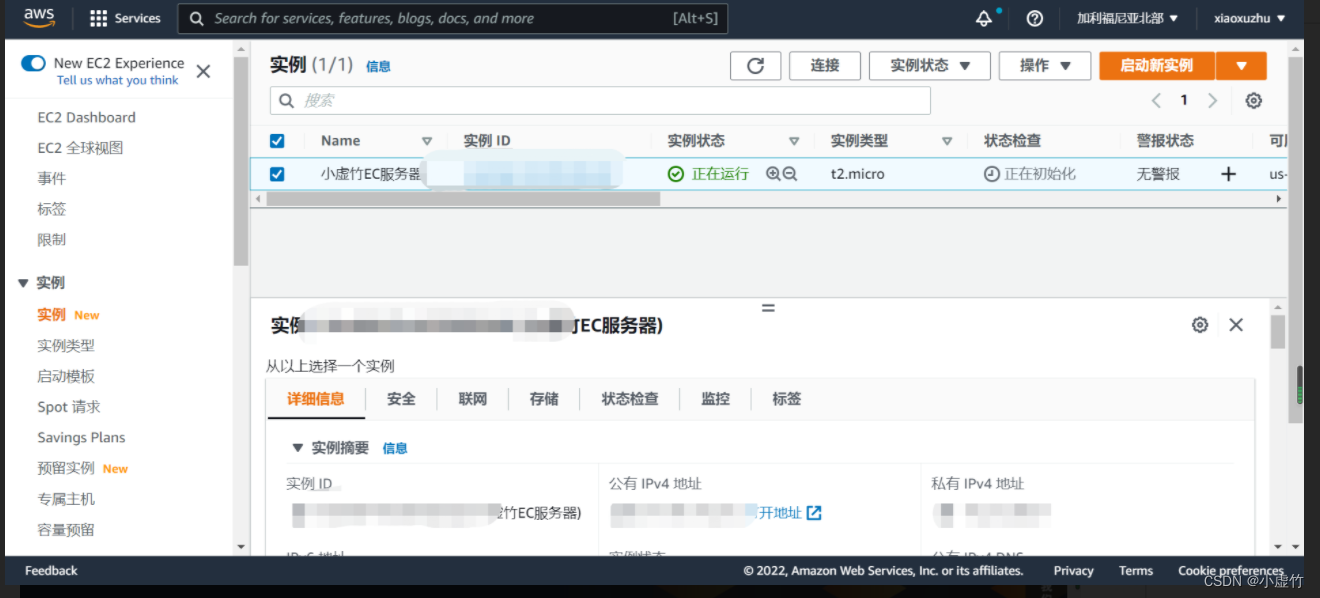Click the external link icon after 开地址

point(814,513)
